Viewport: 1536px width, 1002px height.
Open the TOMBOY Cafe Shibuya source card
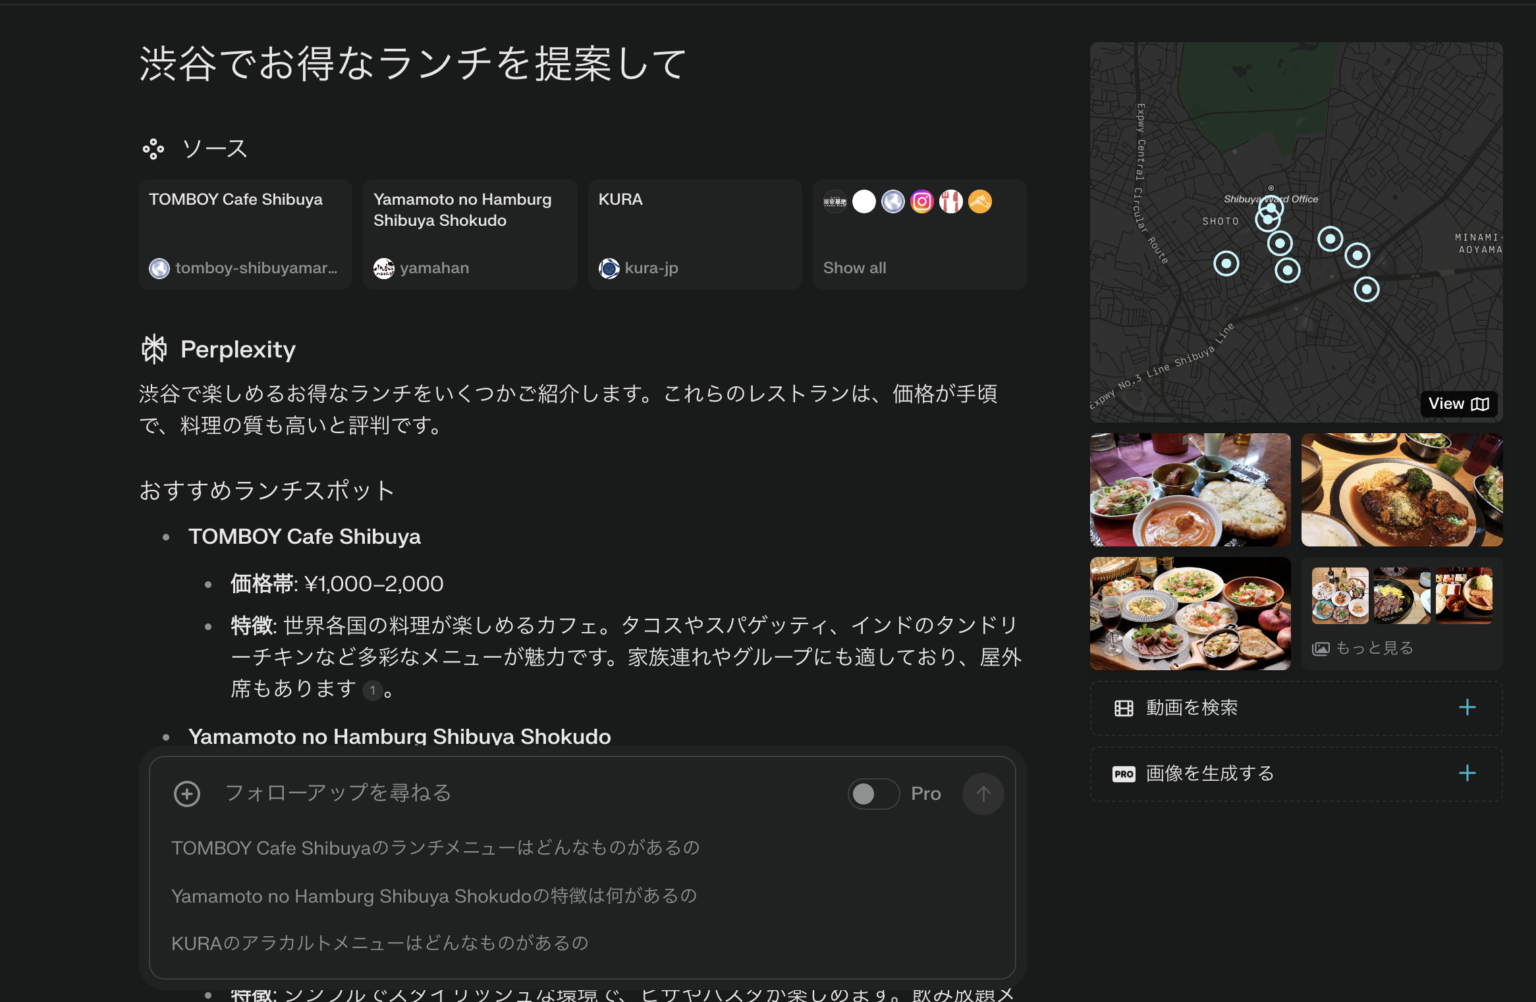(244, 234)
